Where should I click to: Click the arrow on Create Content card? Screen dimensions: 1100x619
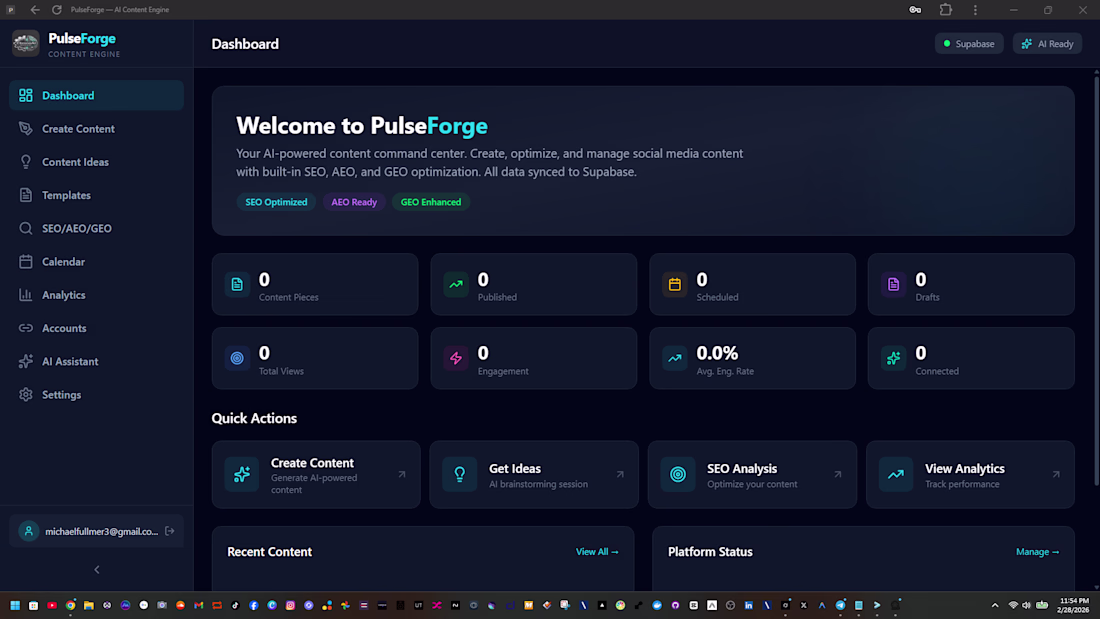coord(402,474)
